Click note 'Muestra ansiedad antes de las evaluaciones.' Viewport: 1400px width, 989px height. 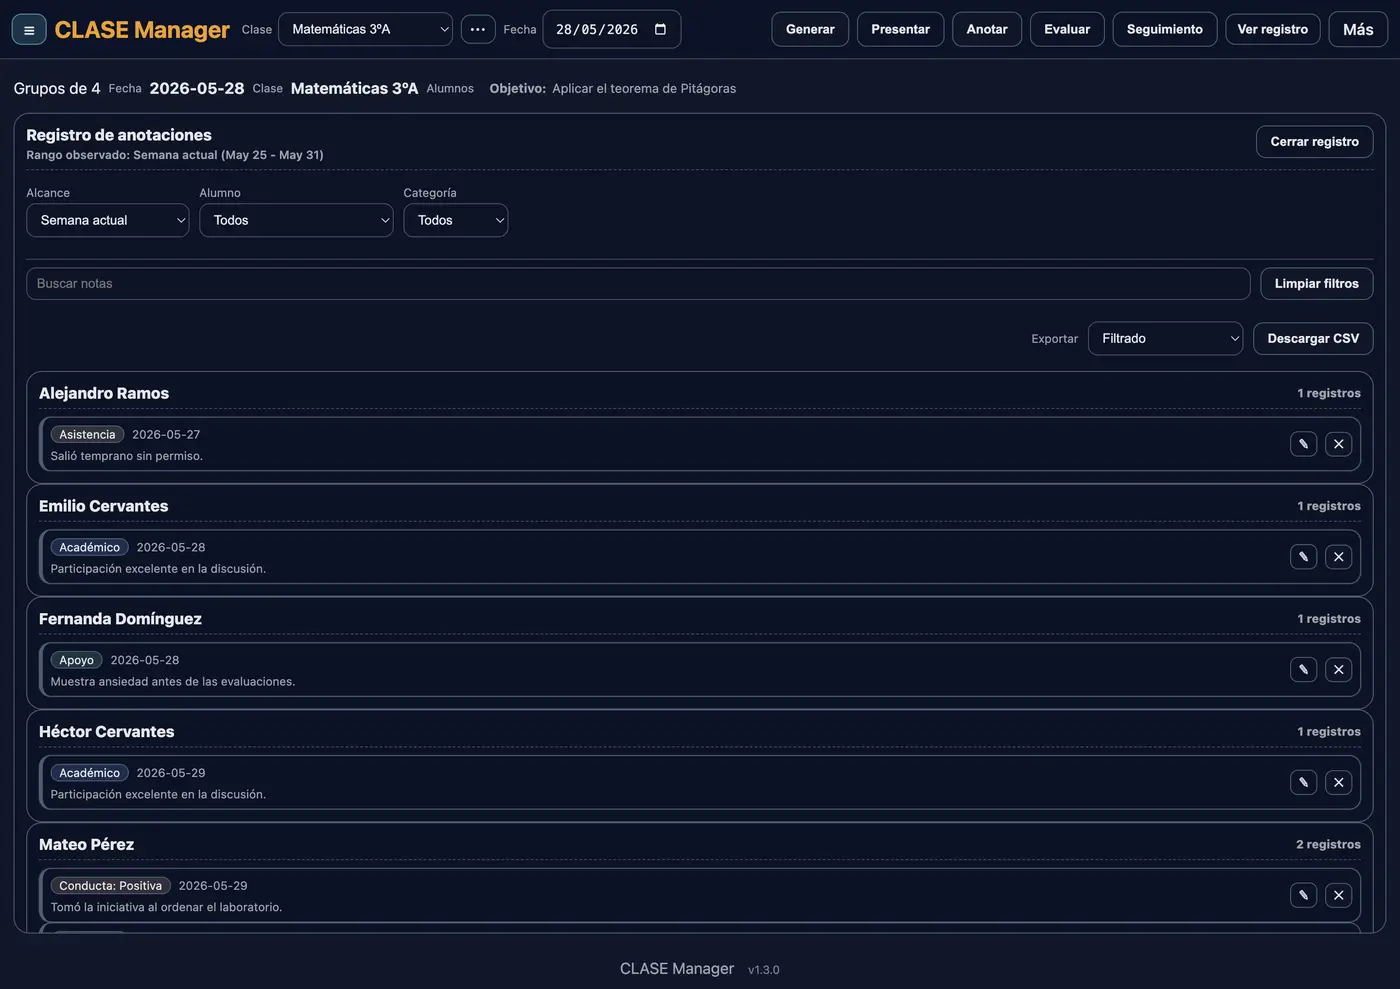pos(173,682)
